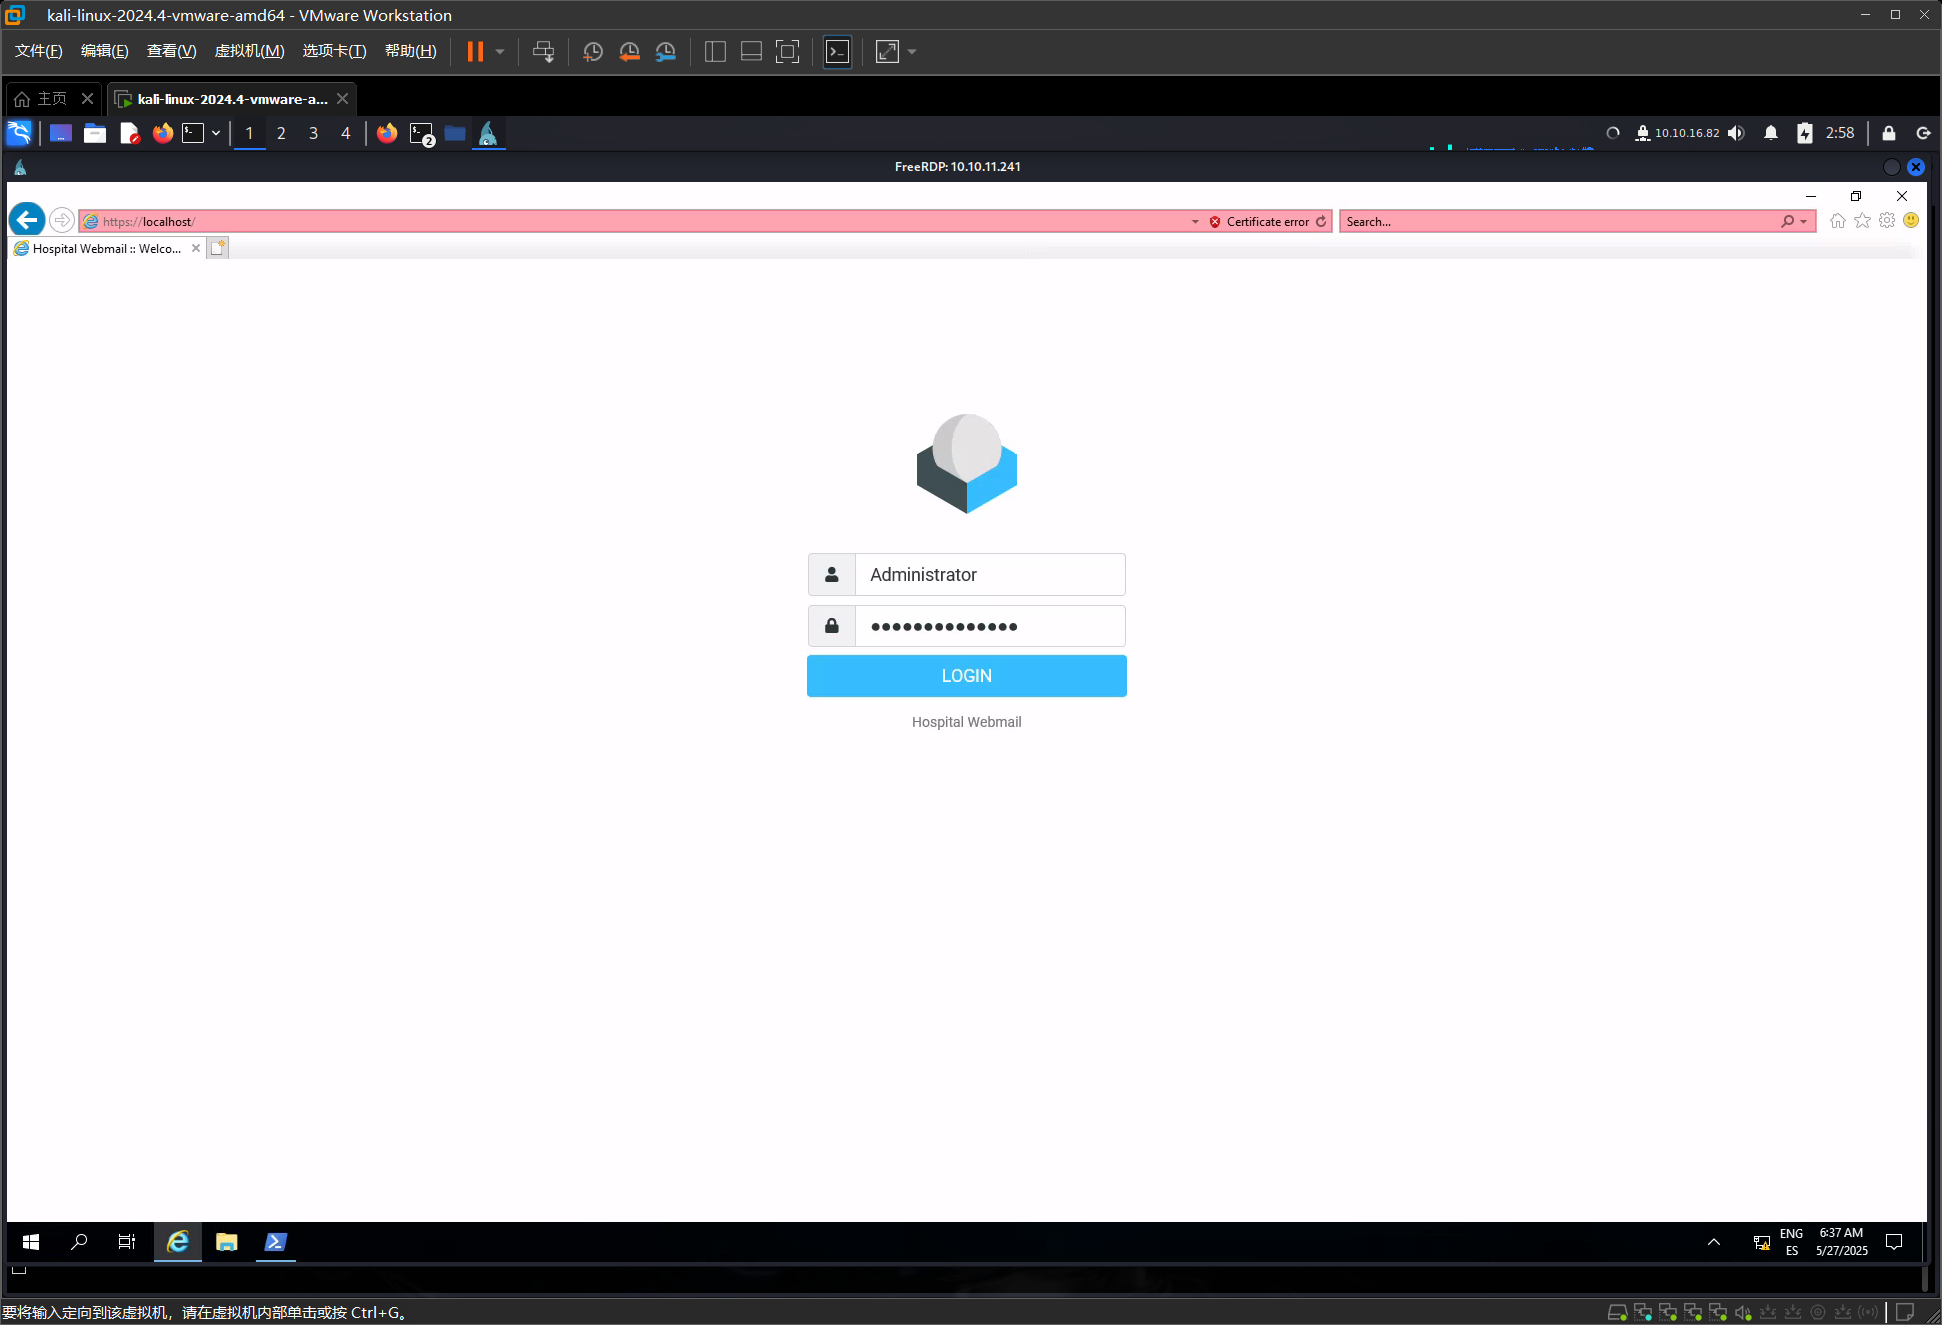
Task: Show hidden icons chevron in system tray
Action: 1714,1242
